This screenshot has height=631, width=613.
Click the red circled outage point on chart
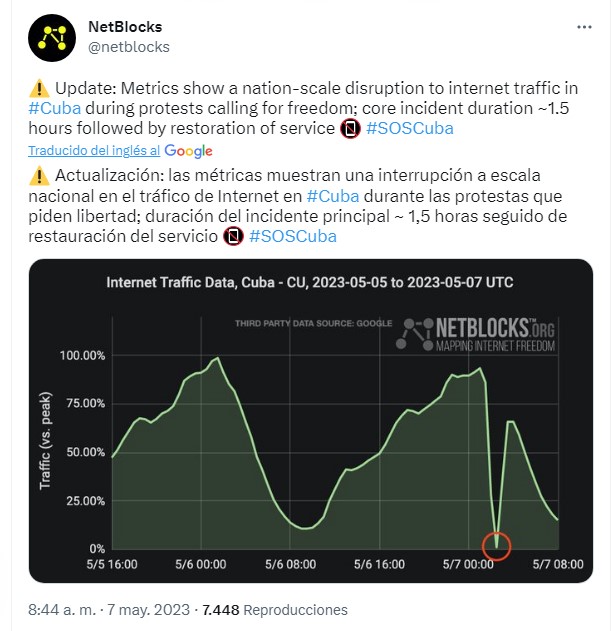(x=497, y=546)
